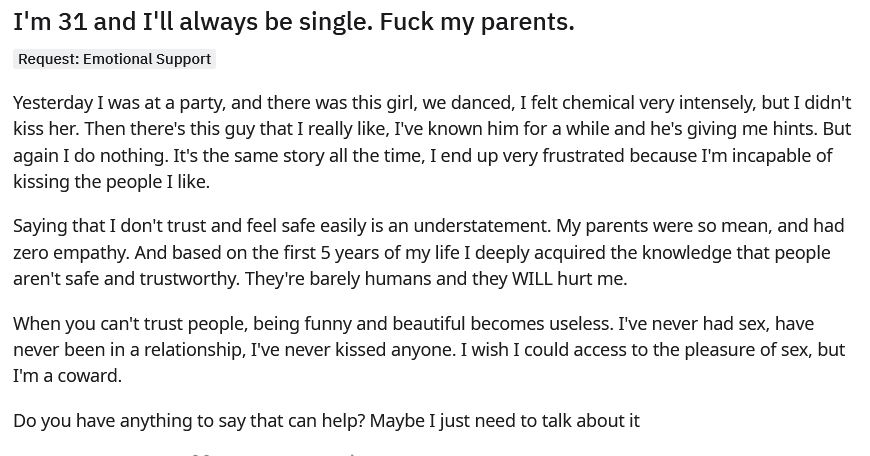Click the closing line "Do you have anything to say"

(326, 420)
